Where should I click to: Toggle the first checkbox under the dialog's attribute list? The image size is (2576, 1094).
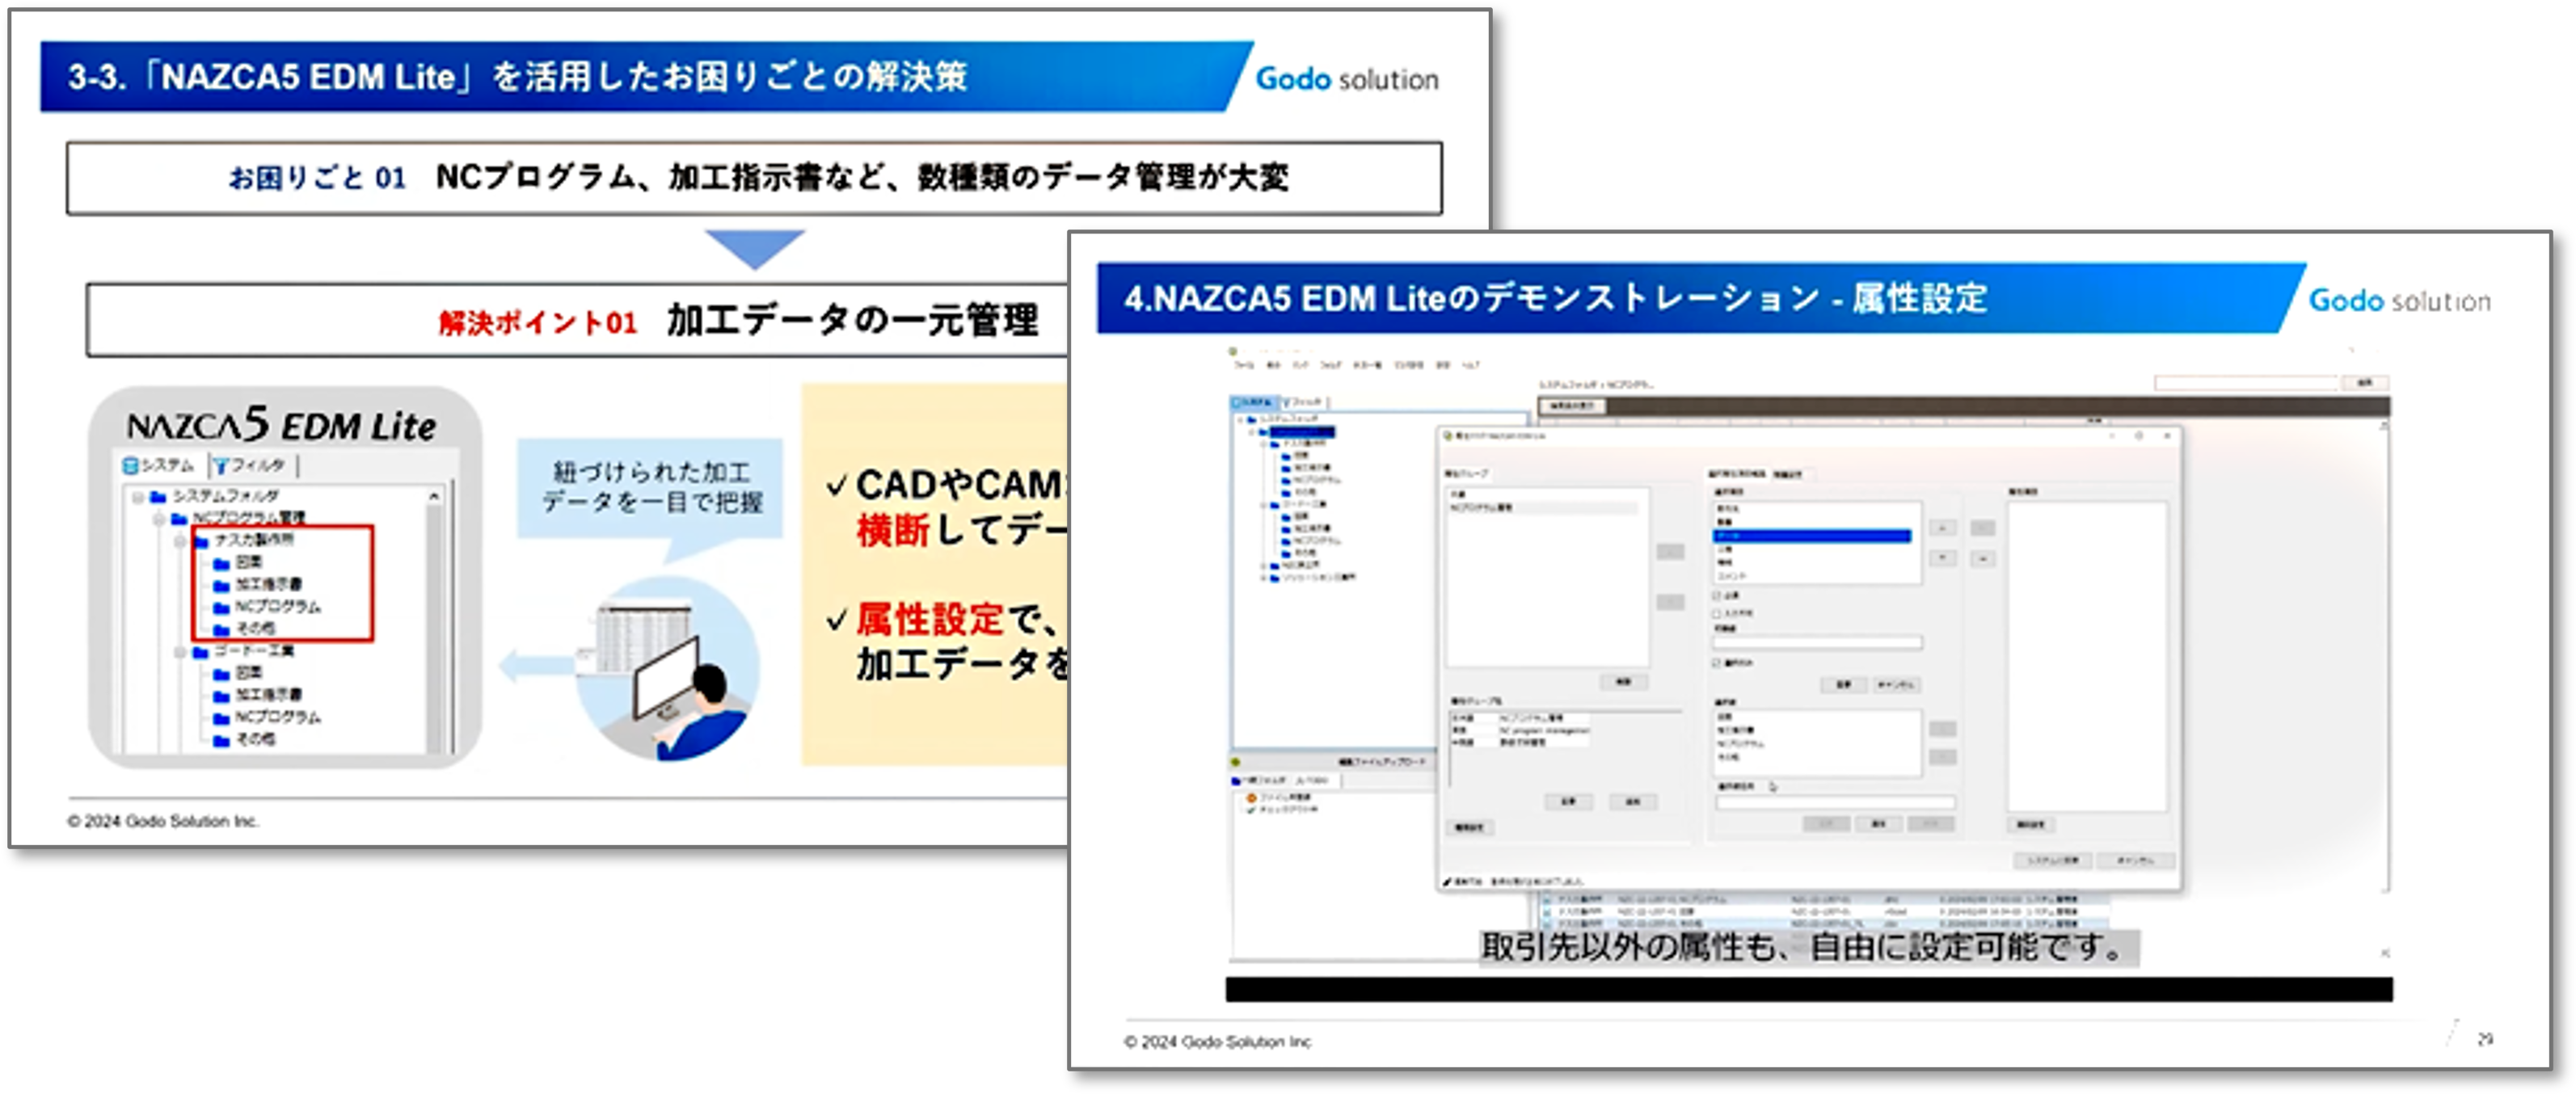[x=1717, y=596]
